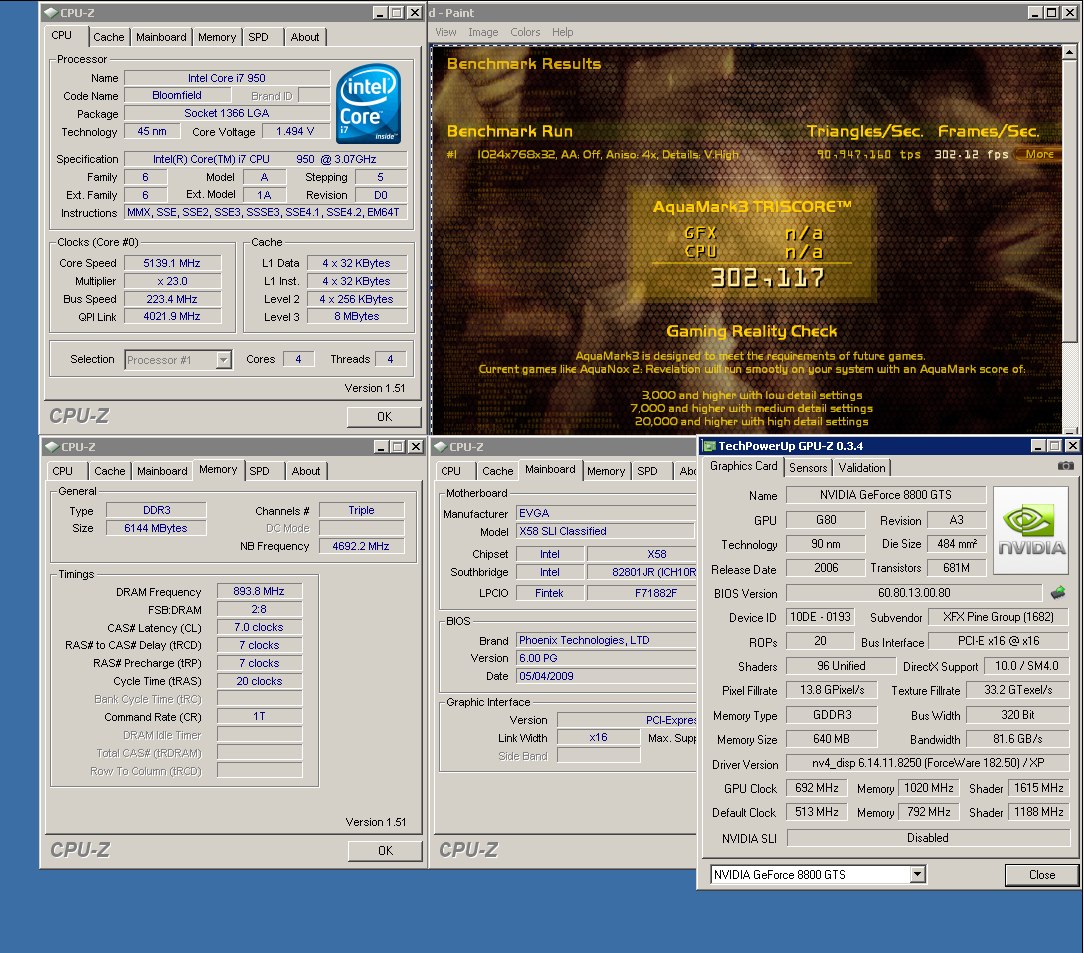Select the Graphics Card tab in GPU-Z
1084x953 pixels.
pyautogui.click(x=743, y=466)
